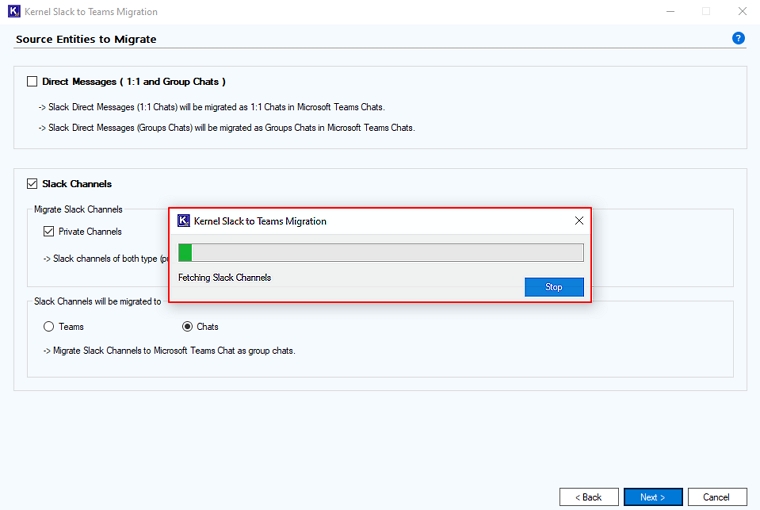Click the Kernel logo in main title bar
760x510 pixels.
click(x=14, y=11)
